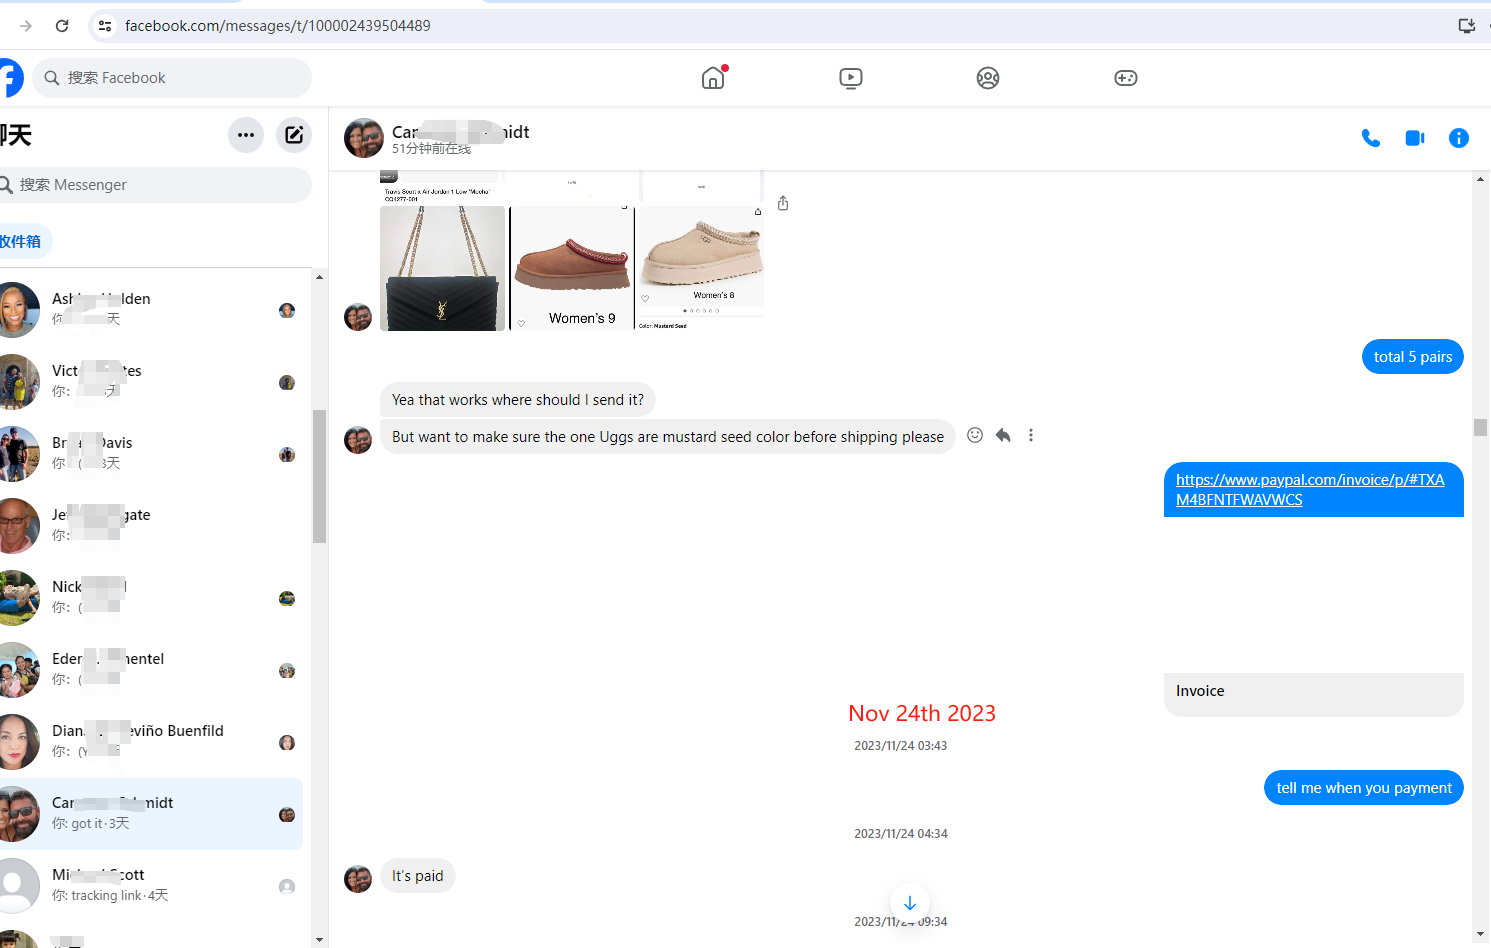Viewport: 1491px width, 948px height.
Task: Open the black YSL handbag image
Action: (x=443, y=268)
